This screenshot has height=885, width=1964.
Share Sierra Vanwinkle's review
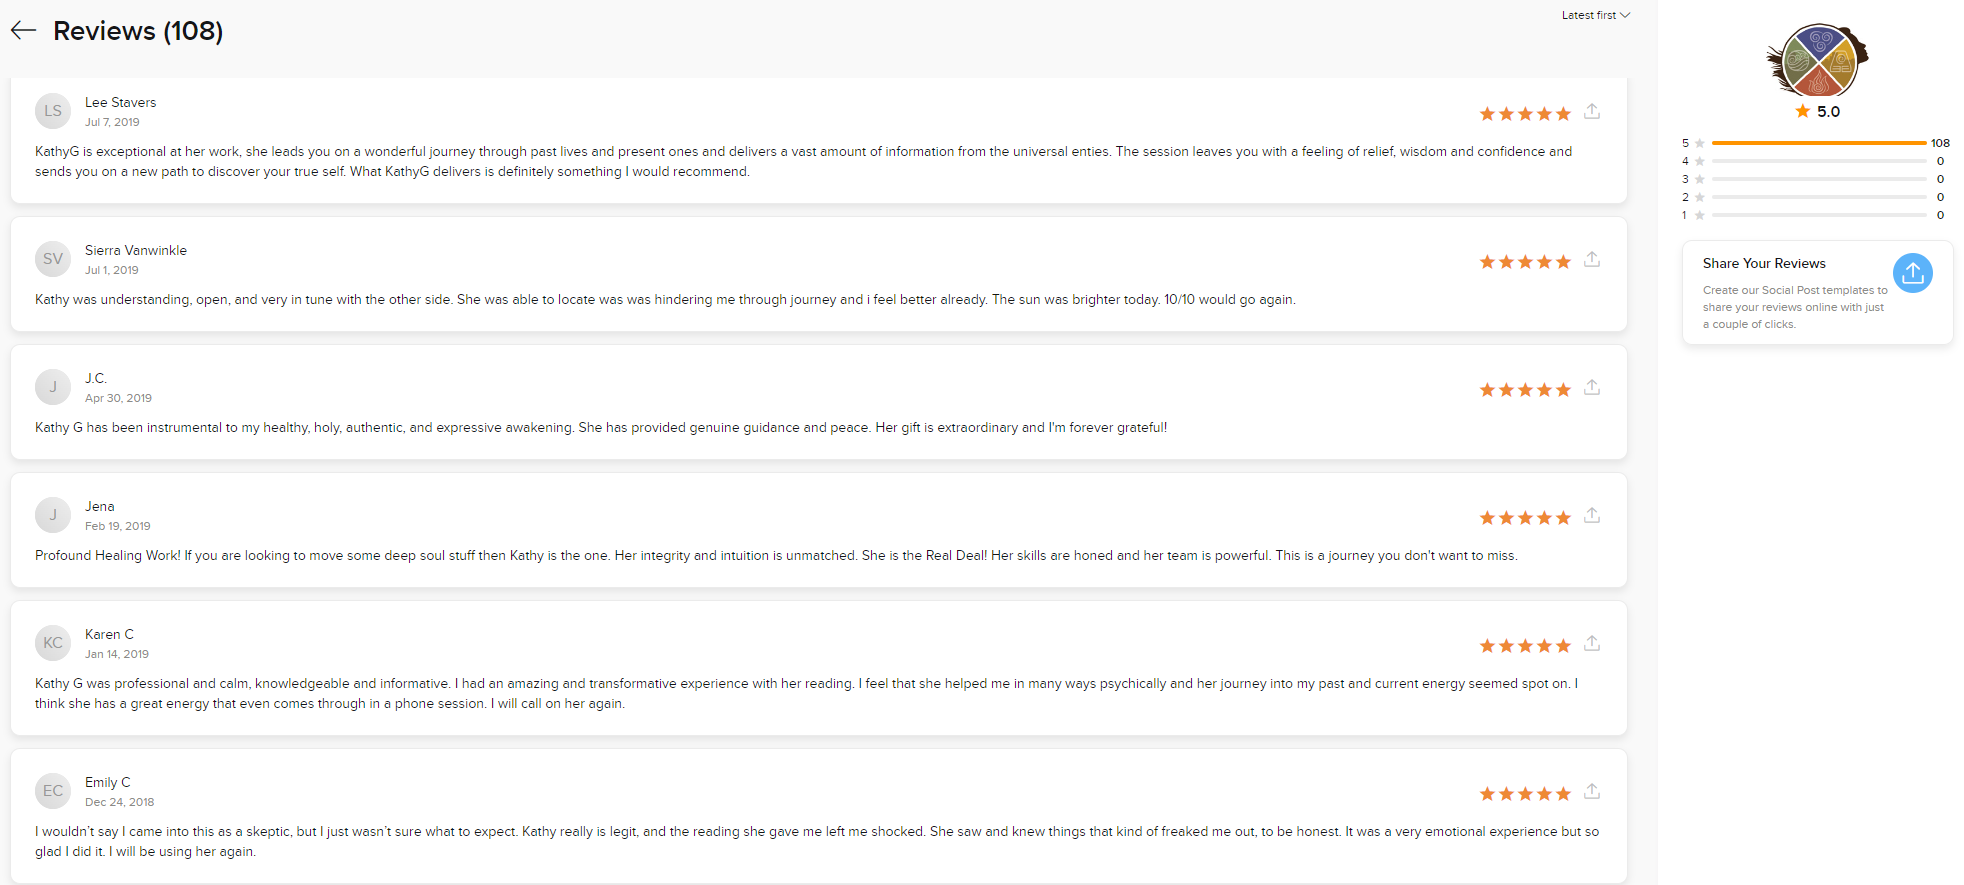point(1592,259)
